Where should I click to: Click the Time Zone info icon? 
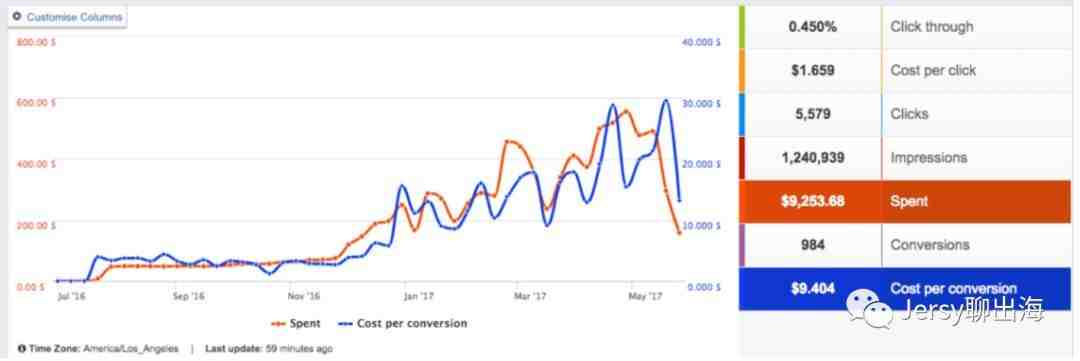(x=22, y=349)
